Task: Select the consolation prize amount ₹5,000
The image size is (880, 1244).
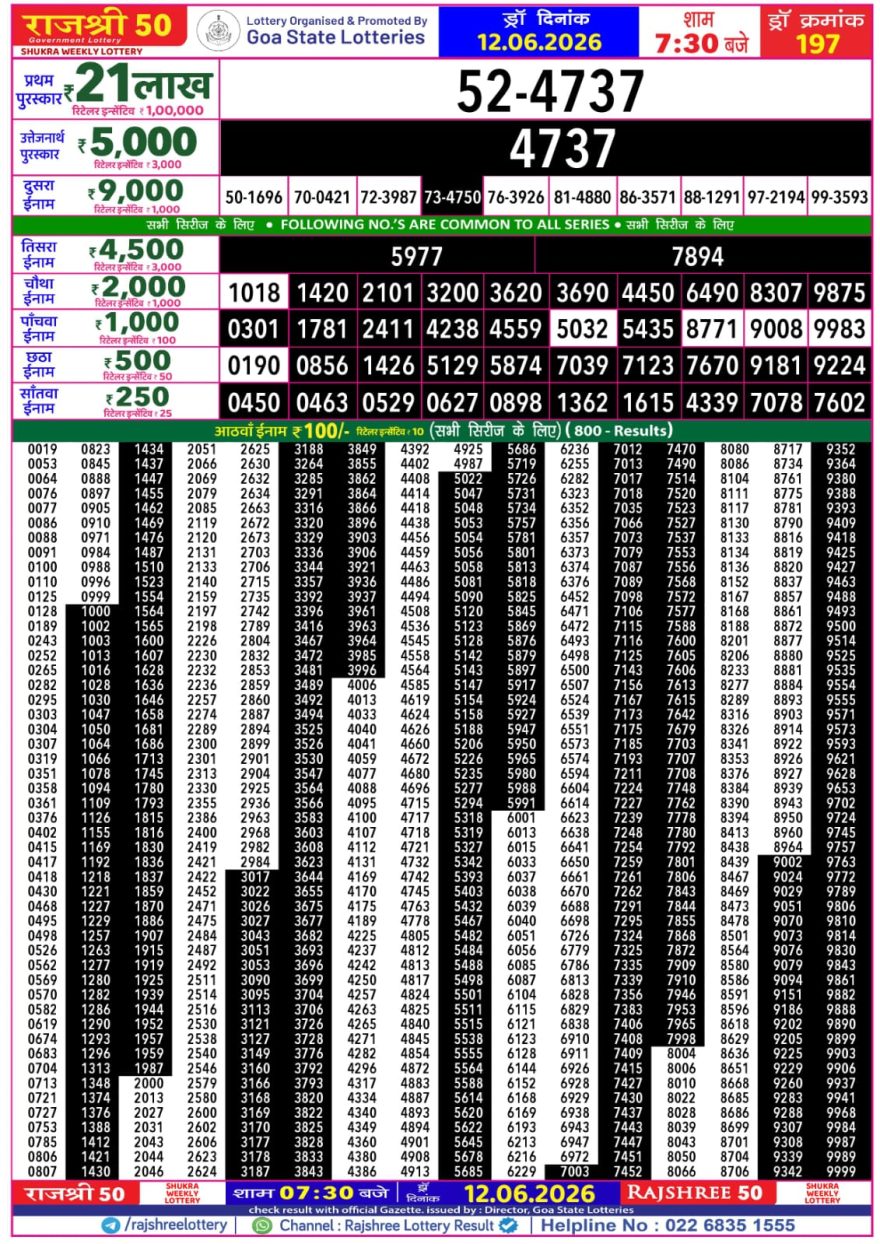Action: click(x=138, y=142)
